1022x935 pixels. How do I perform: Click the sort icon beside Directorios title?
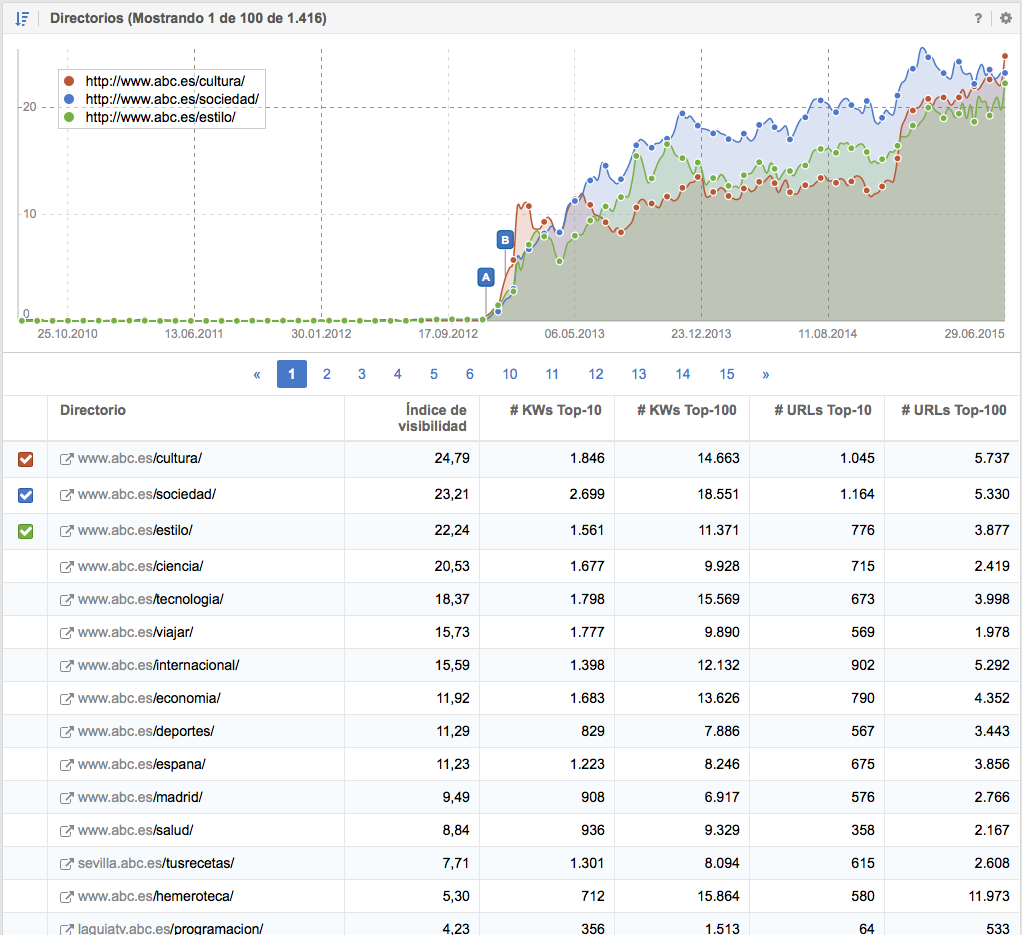tap(22, 18)
